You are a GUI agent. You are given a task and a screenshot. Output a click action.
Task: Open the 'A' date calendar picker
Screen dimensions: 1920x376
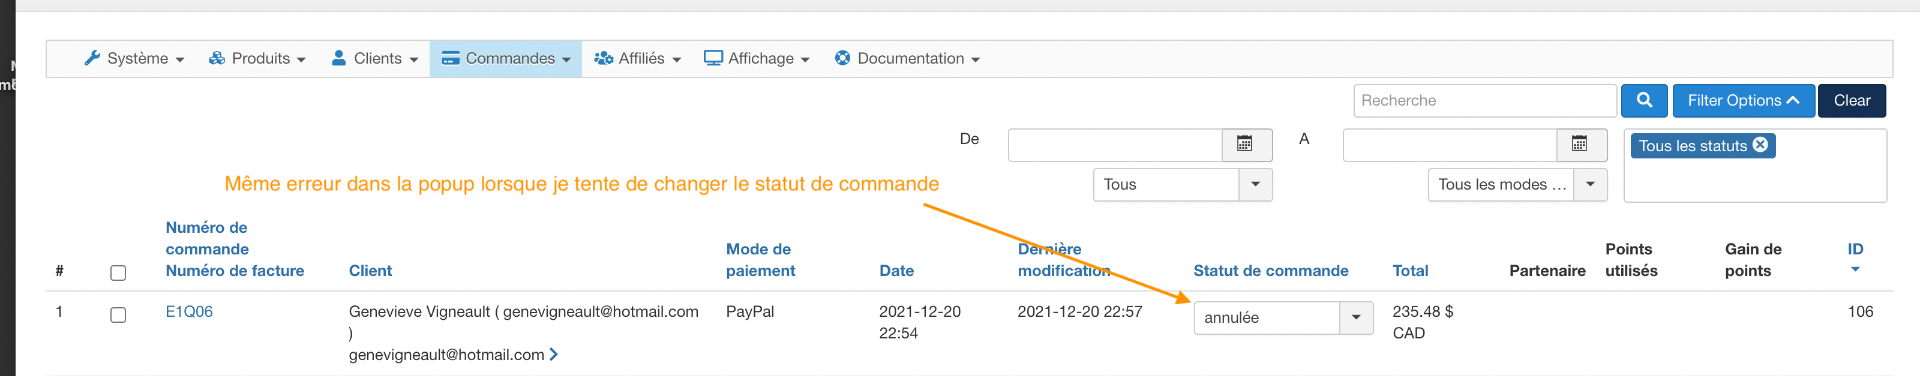pos(1581,144)
